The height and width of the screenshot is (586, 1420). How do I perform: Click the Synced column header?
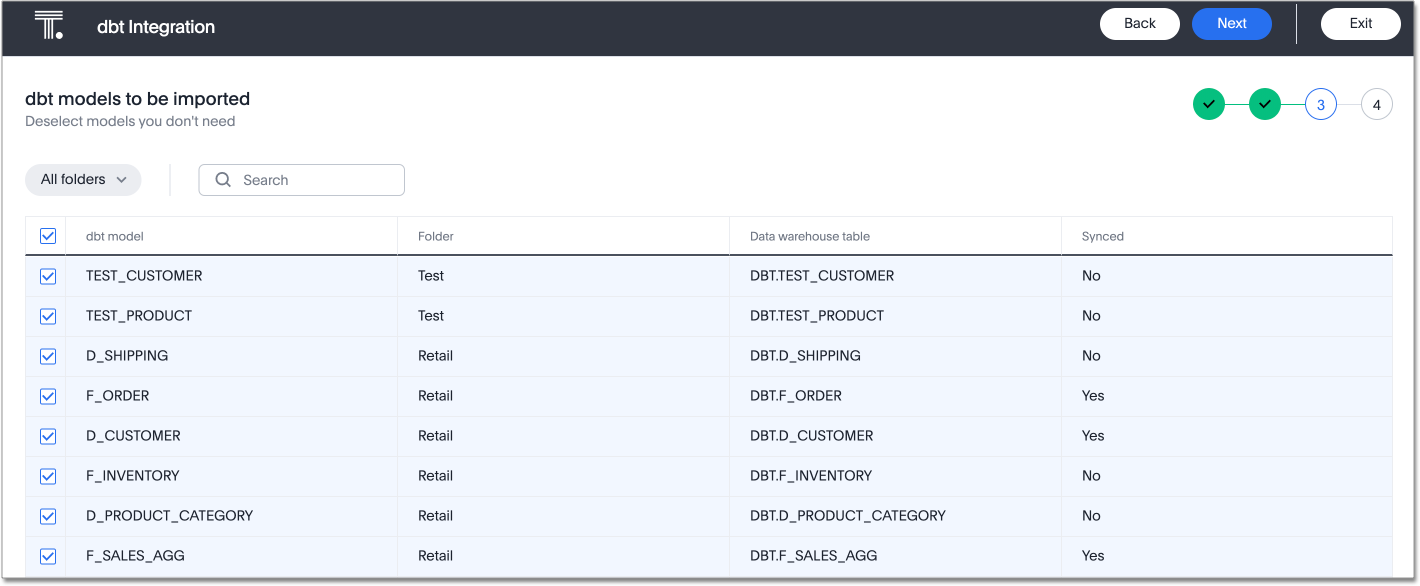[x=1102, y=237]
